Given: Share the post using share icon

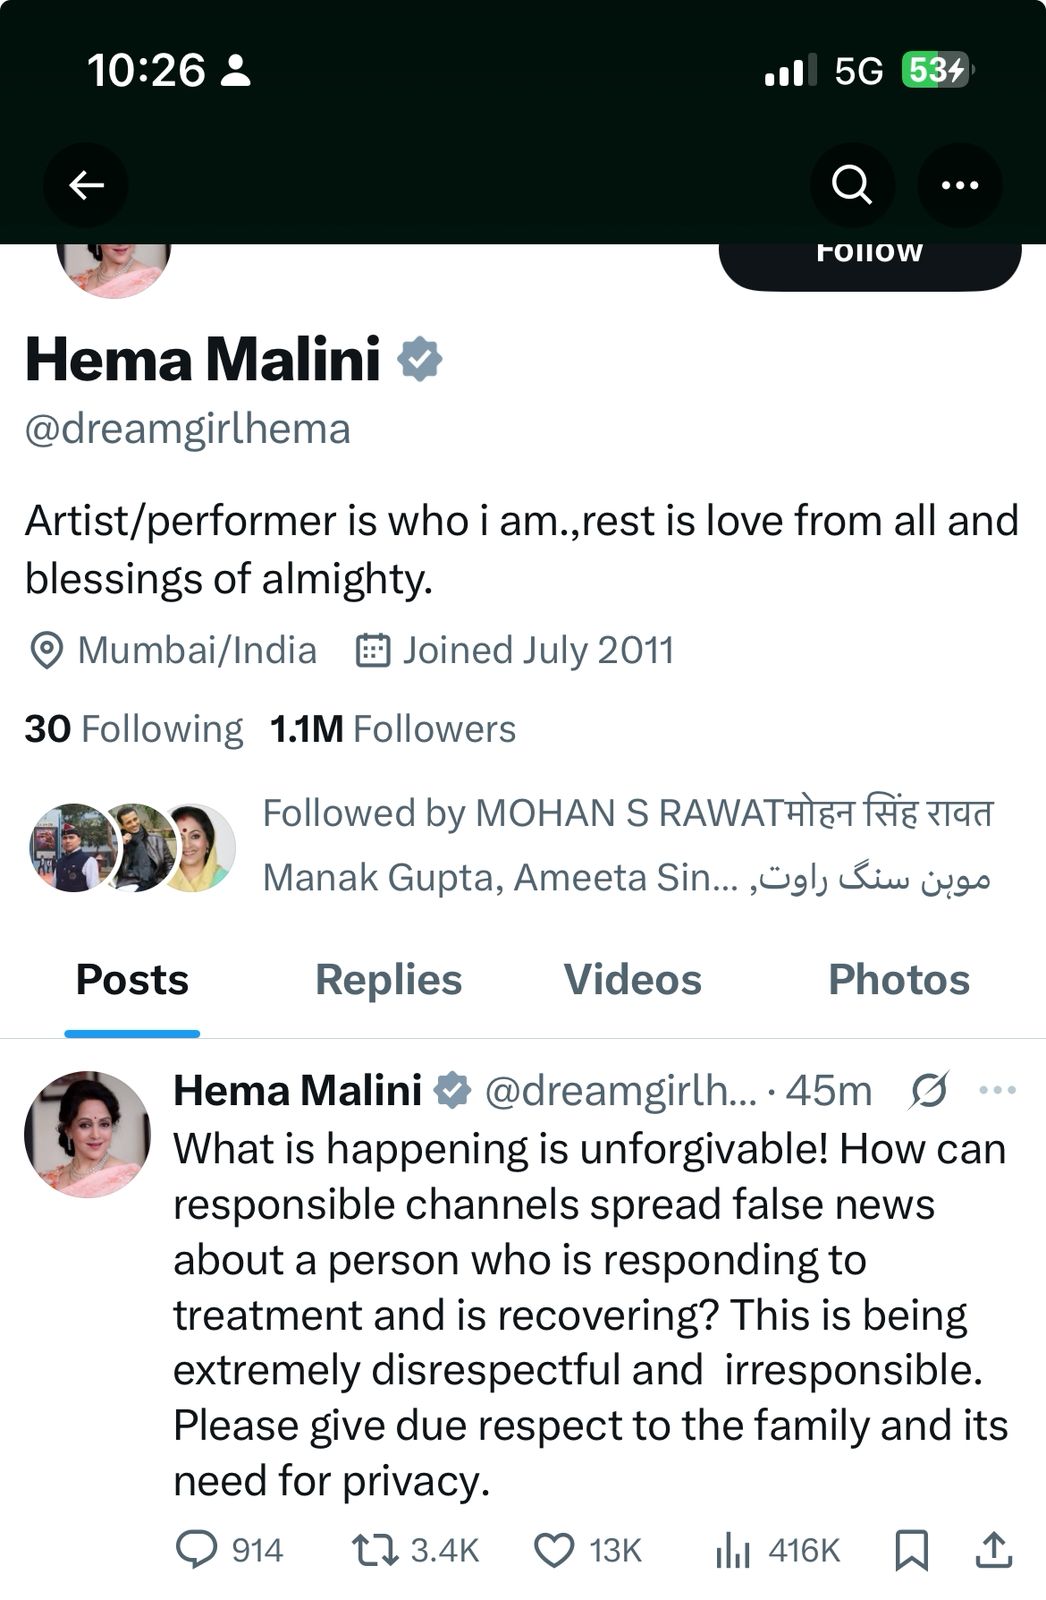Looking at the screenshot, I should pyautogui.click(x=993, y=1550).
